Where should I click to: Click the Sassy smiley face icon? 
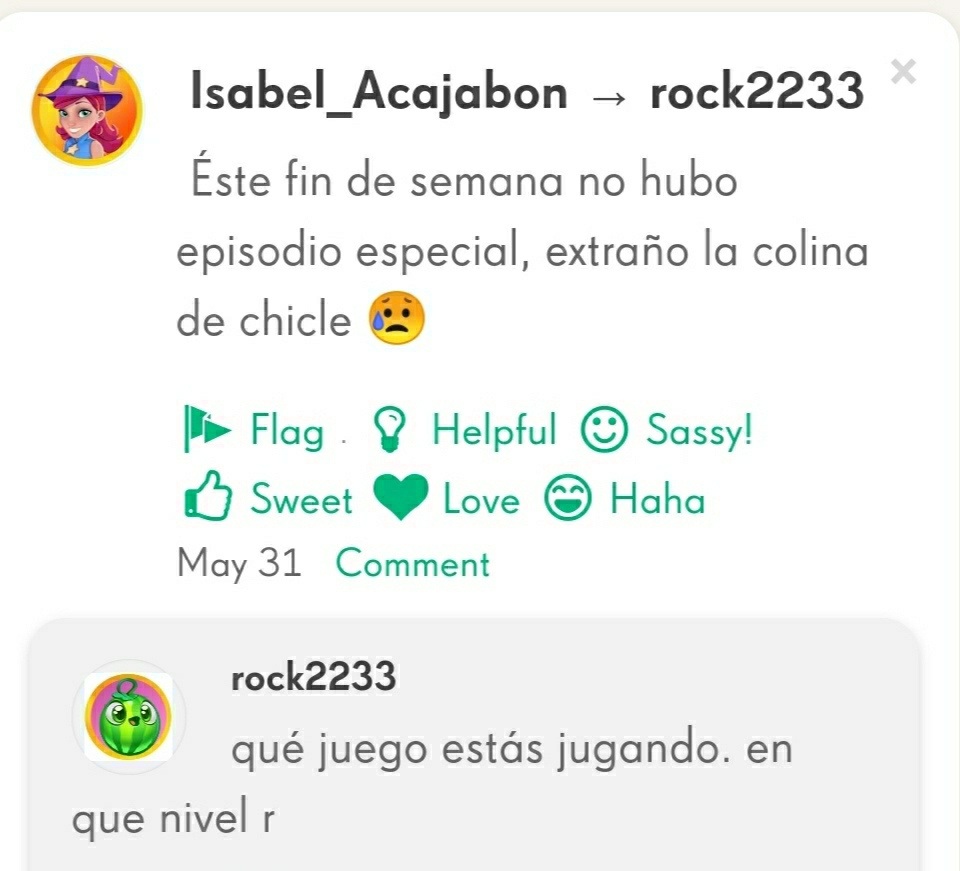pyautogui.click(x=604, y=429)
